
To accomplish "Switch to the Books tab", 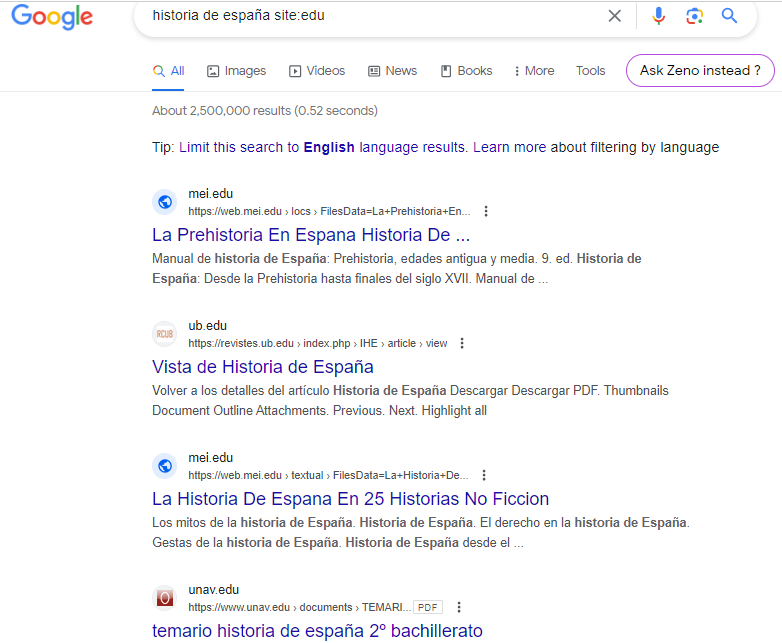I will click(466, 71).
